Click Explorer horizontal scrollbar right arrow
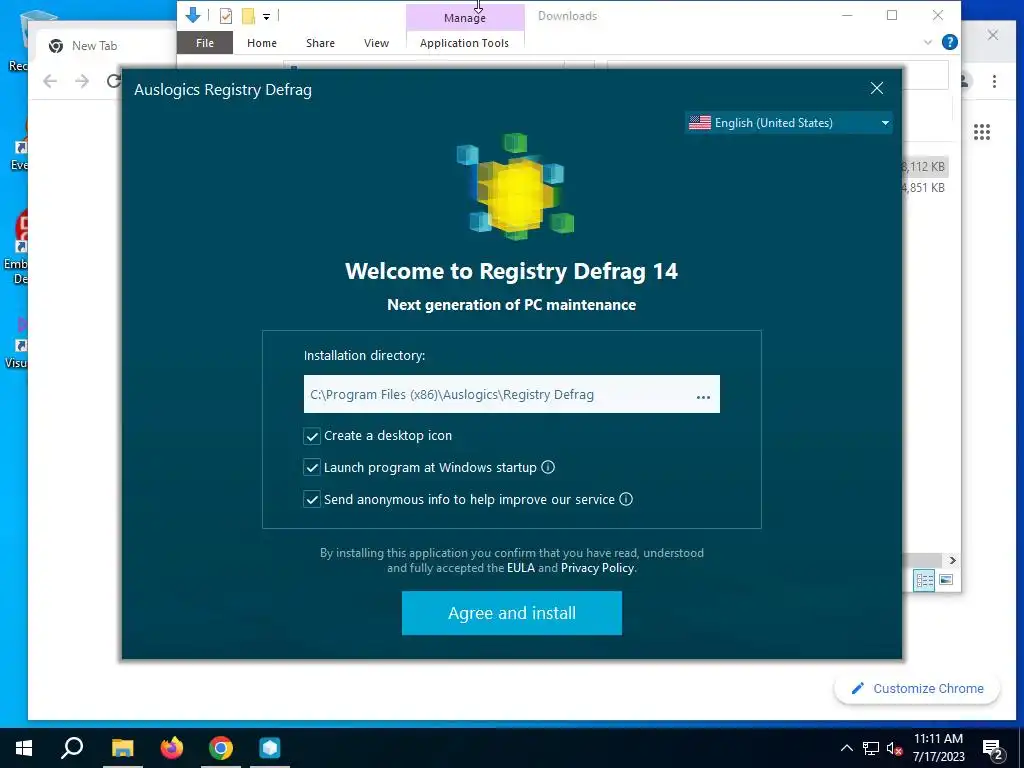The height and width of the screenshot is (768, 1024). point(952,560)
